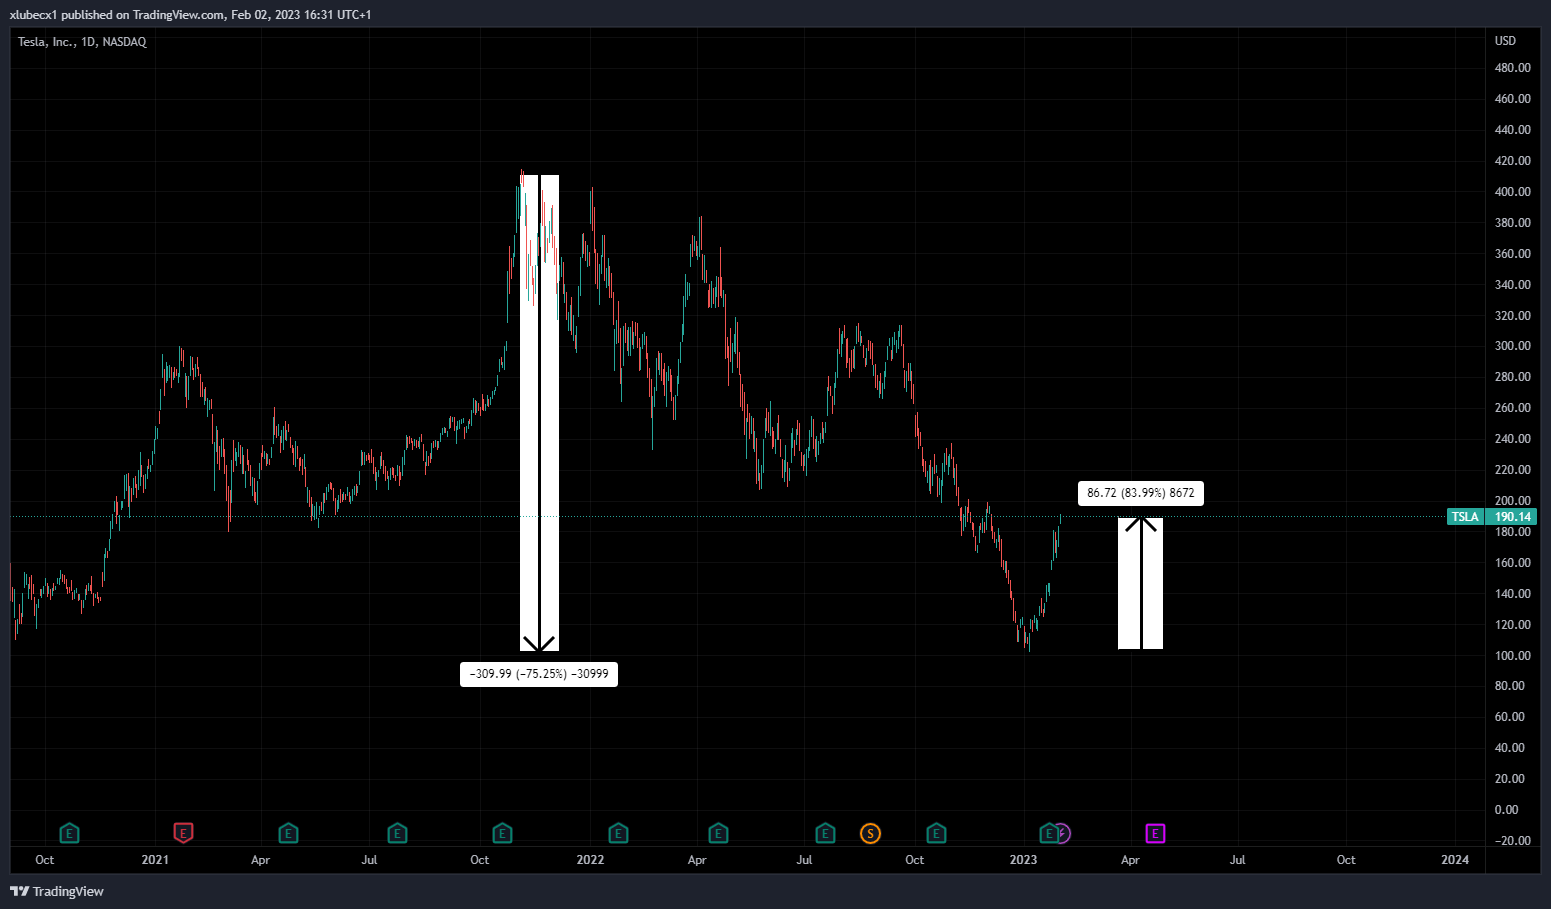The image size is (1551, 909).
Task: Click the 190.14 current price label
Action: click(x=1512, y=517)
